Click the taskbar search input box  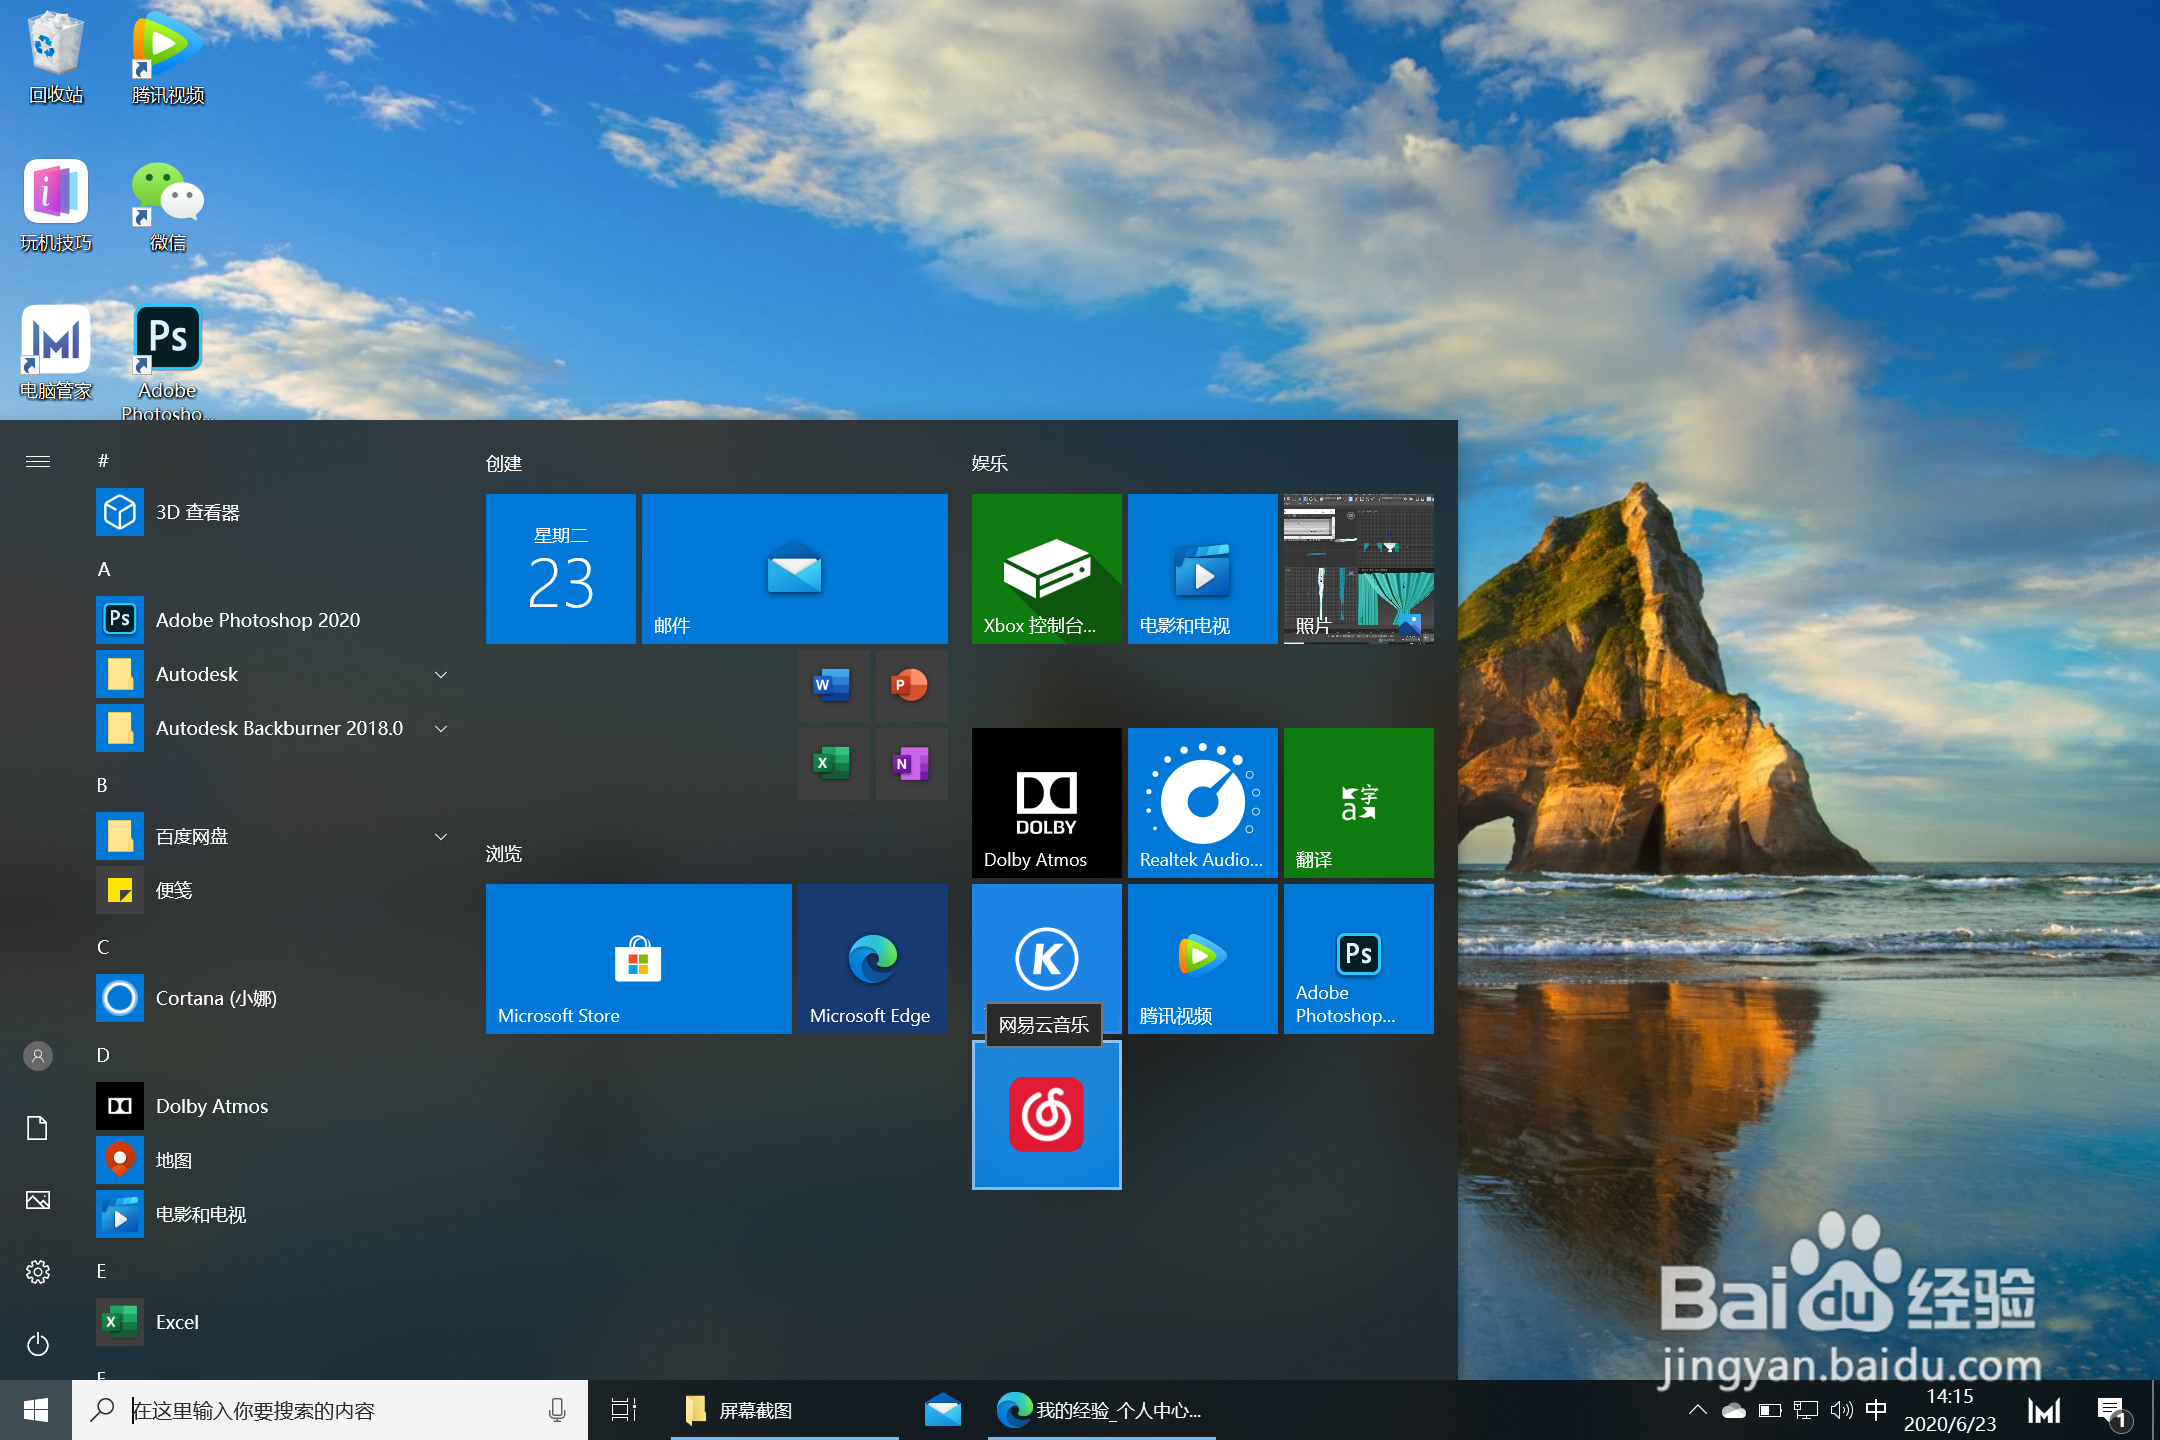(x=330, y=1410)
